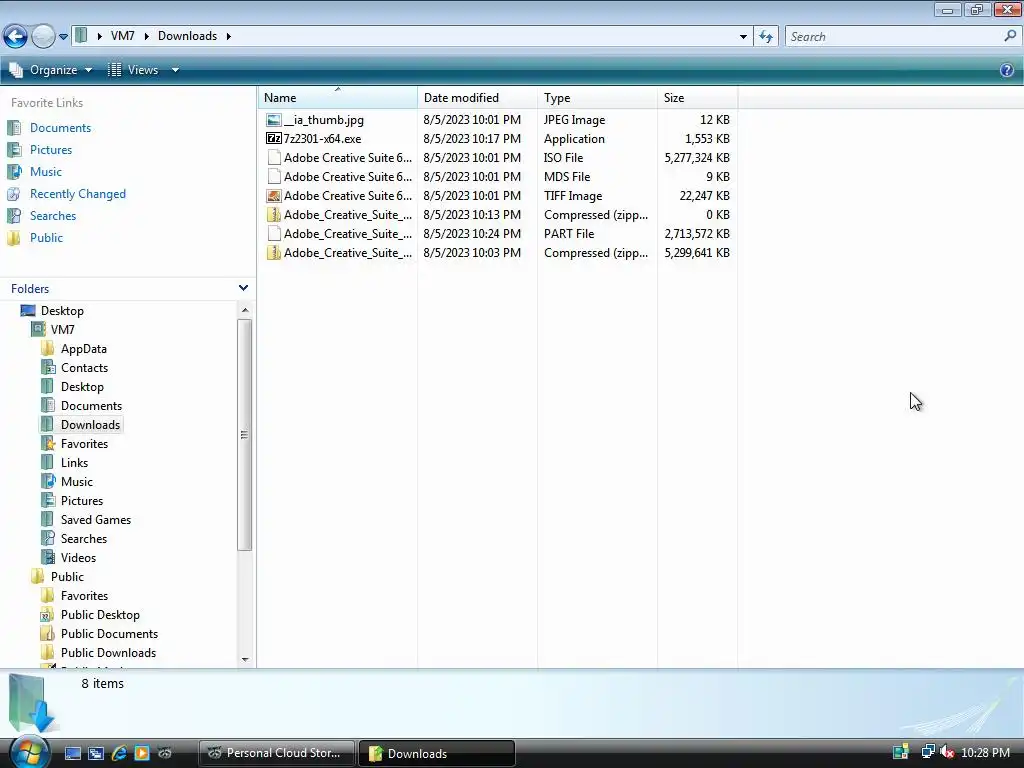This screenshot has height=768, width=1024.
Task: Open the recent pages dropdown arrow
Action: (63, 37)
